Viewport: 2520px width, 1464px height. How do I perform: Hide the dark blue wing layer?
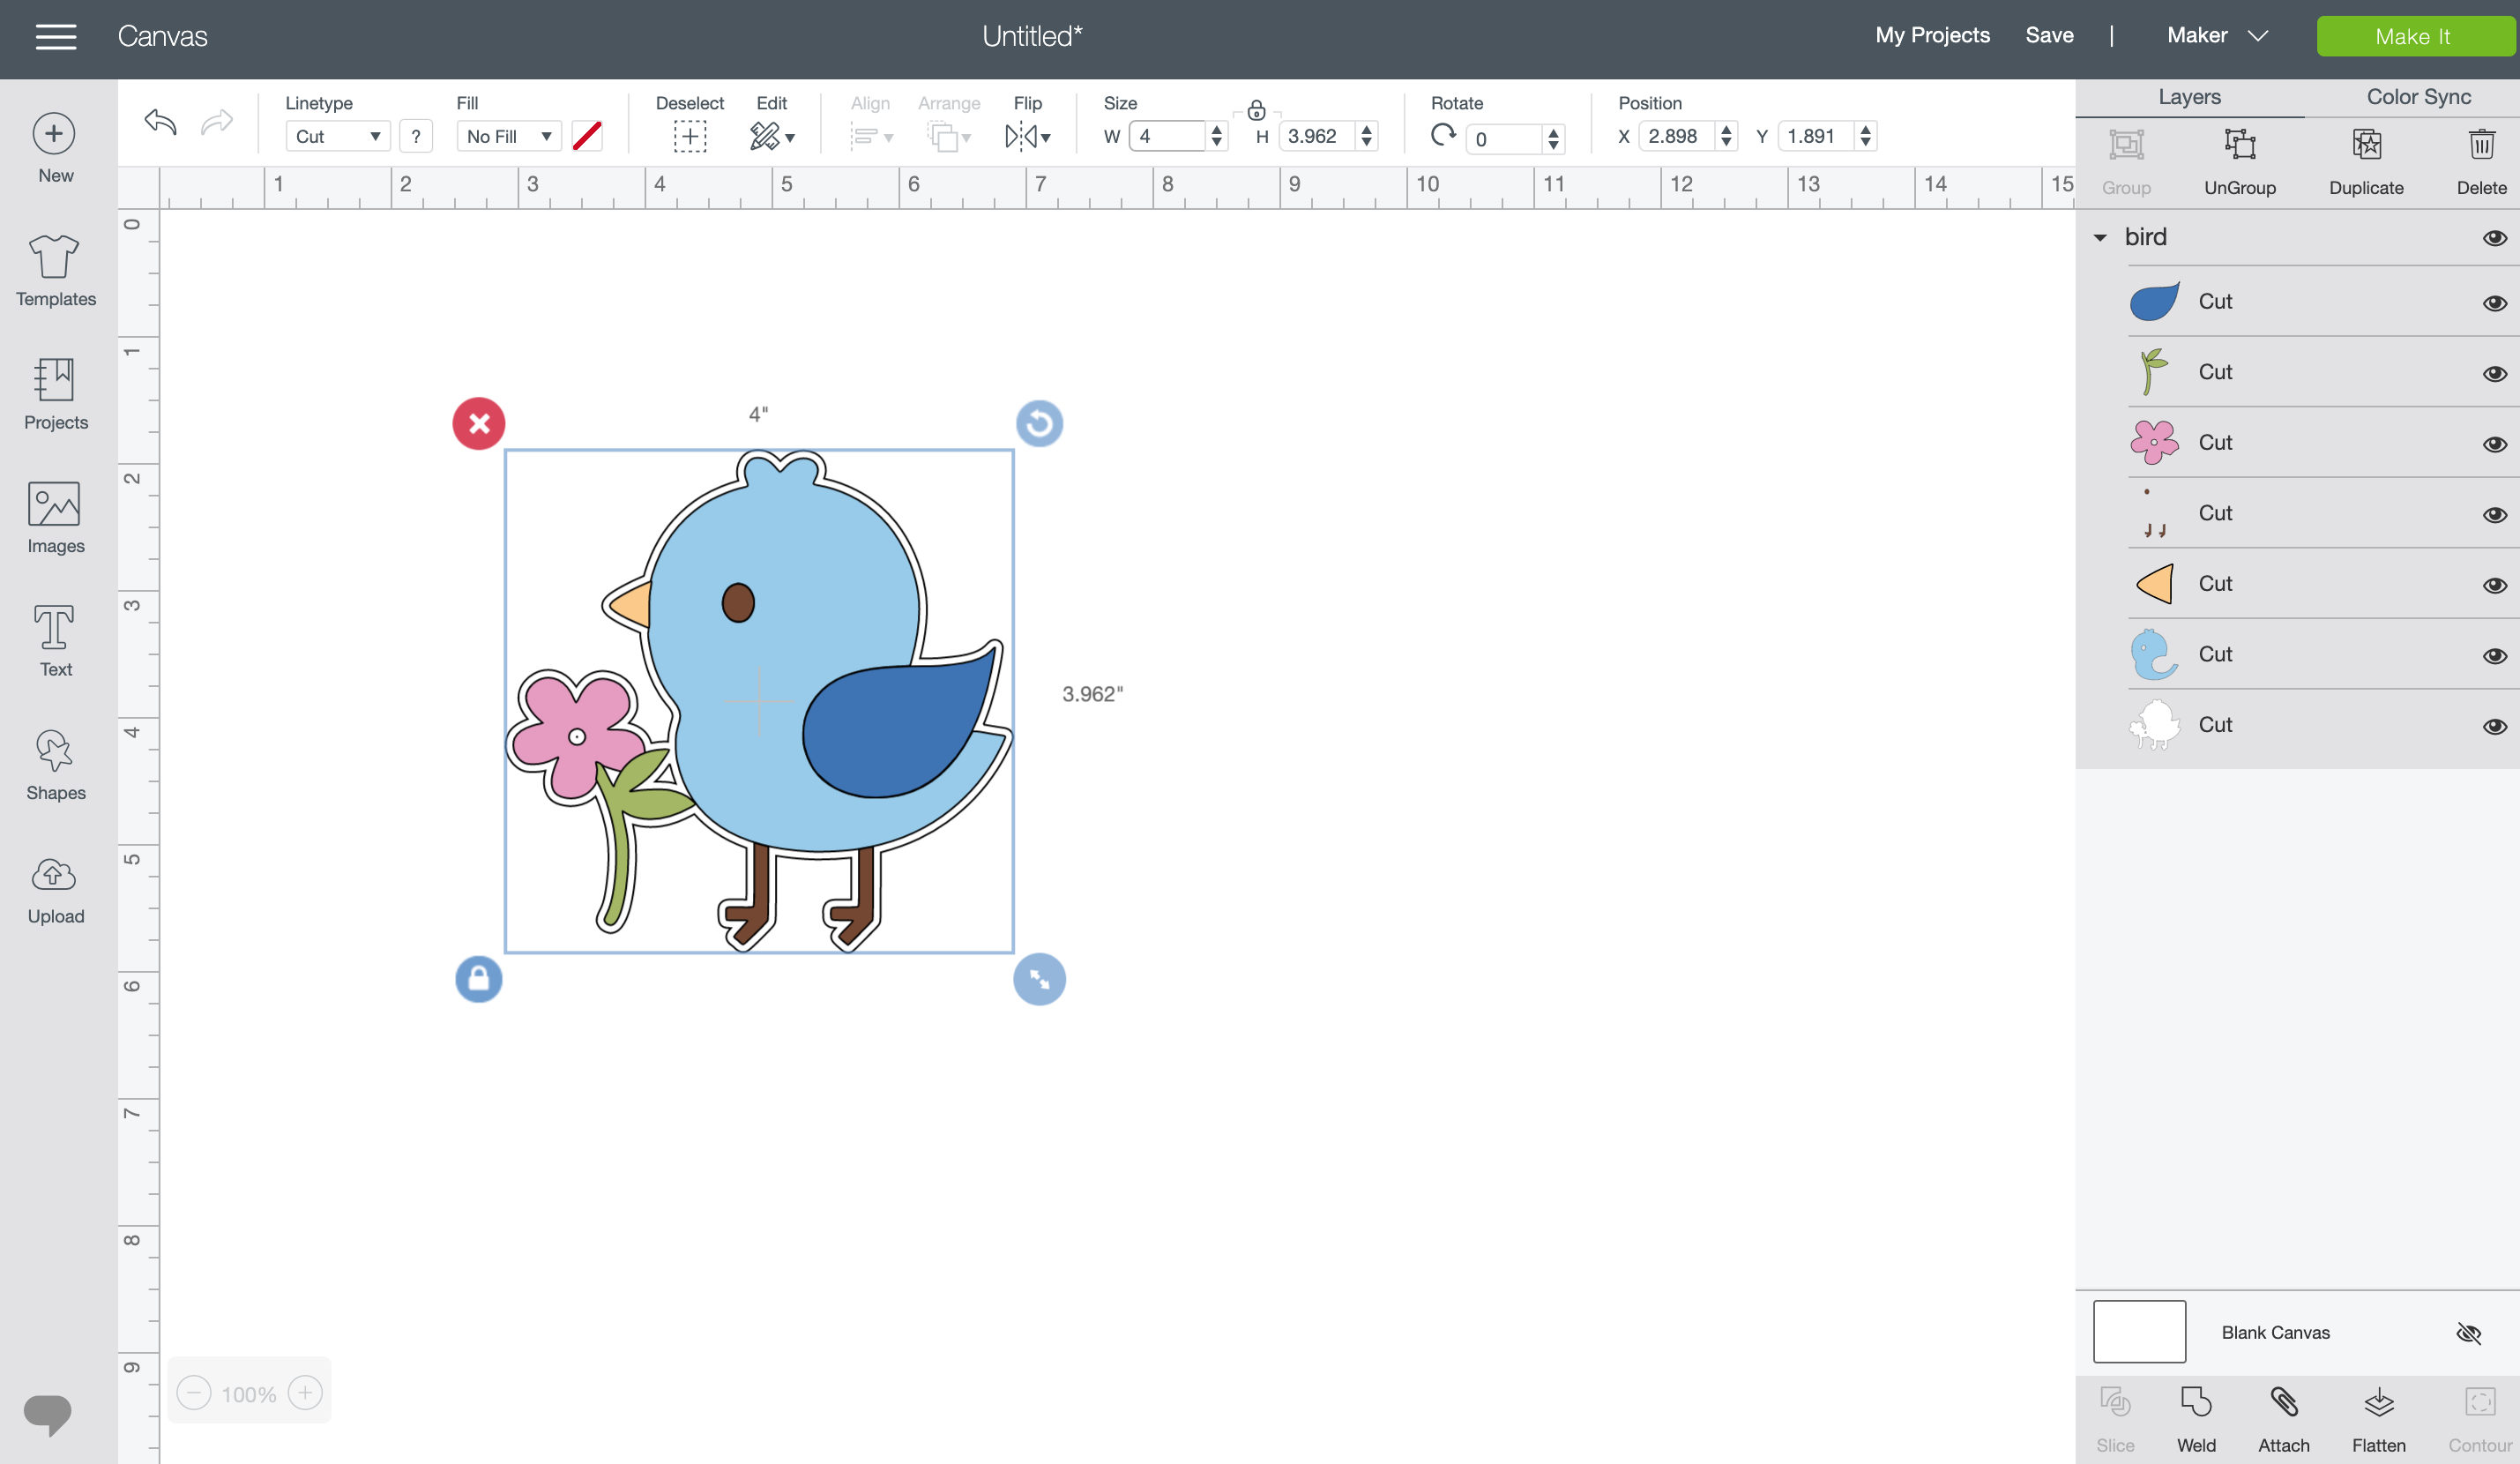(x=2494, y=303)
